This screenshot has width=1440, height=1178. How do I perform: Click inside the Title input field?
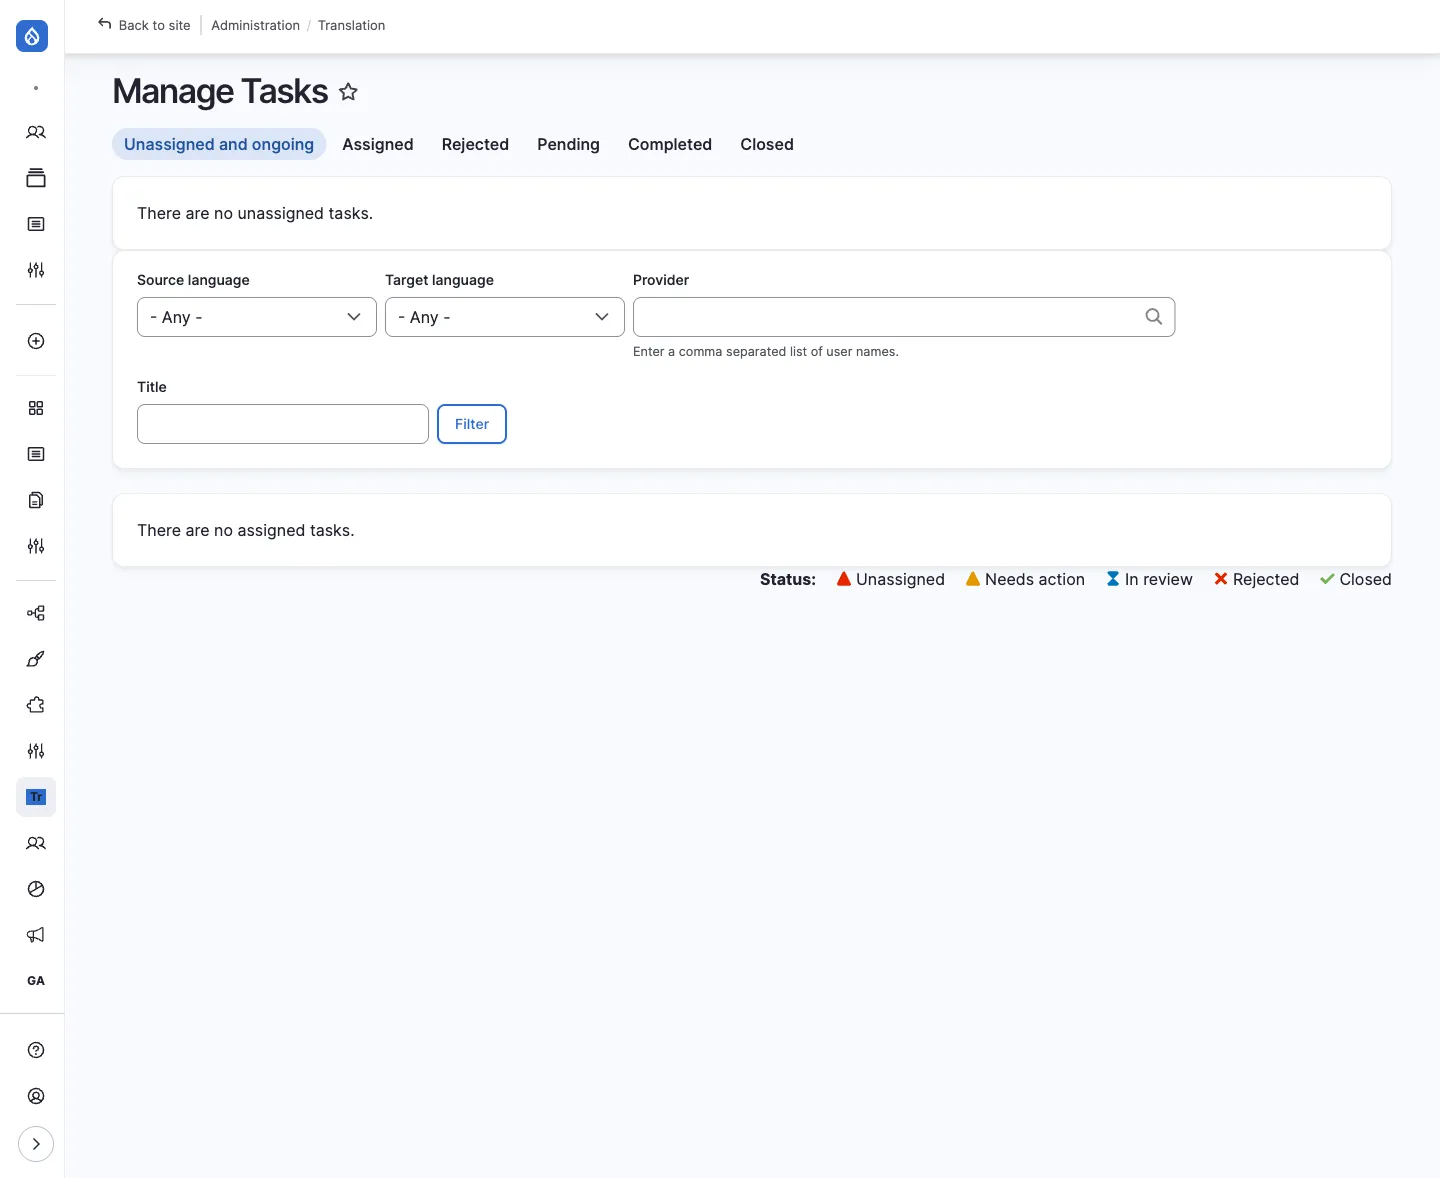pos(282,424)
